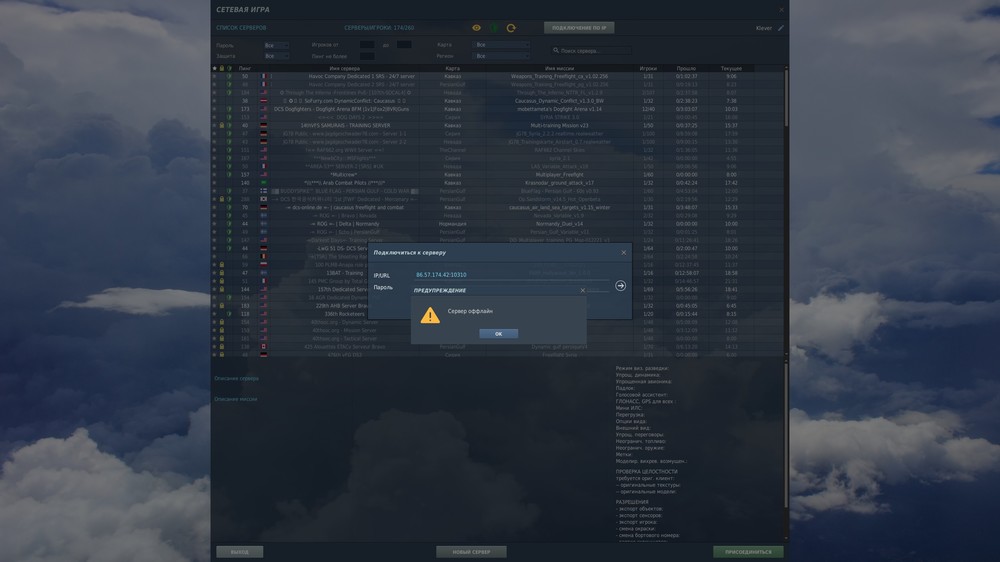Sort by the Имя сервера column header

point(344,68)
